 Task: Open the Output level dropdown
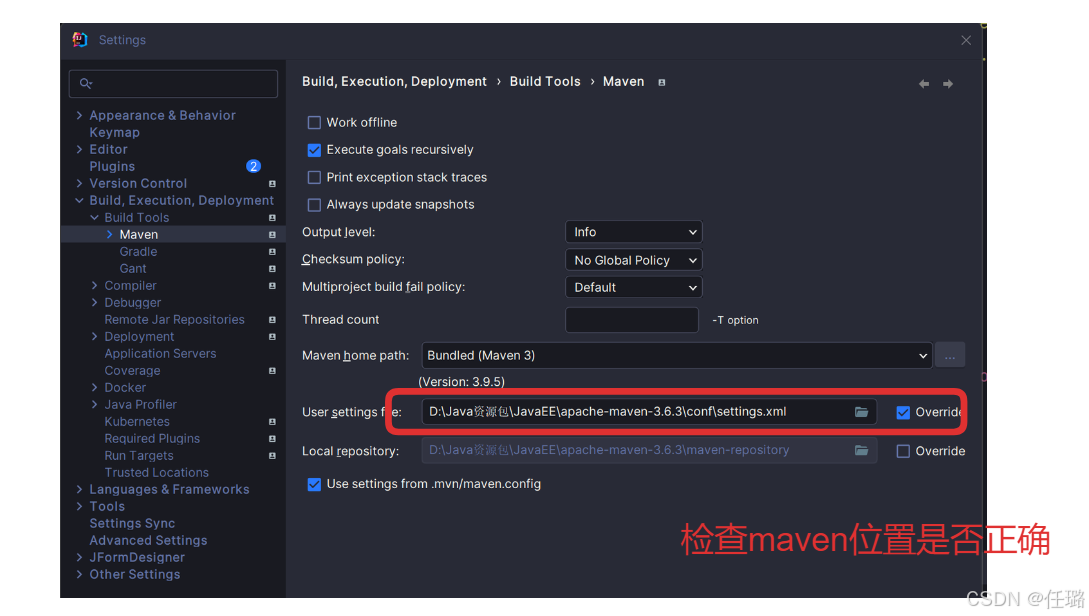(633, 232)
